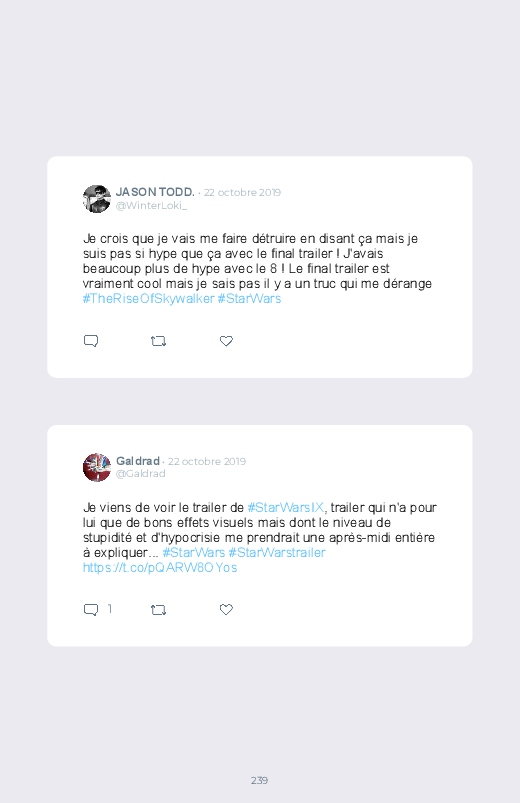The height and width of the screenshot is (803, 520).
Task: Like the Galdrad tweet via heart icon
Action: coord(226,609)
